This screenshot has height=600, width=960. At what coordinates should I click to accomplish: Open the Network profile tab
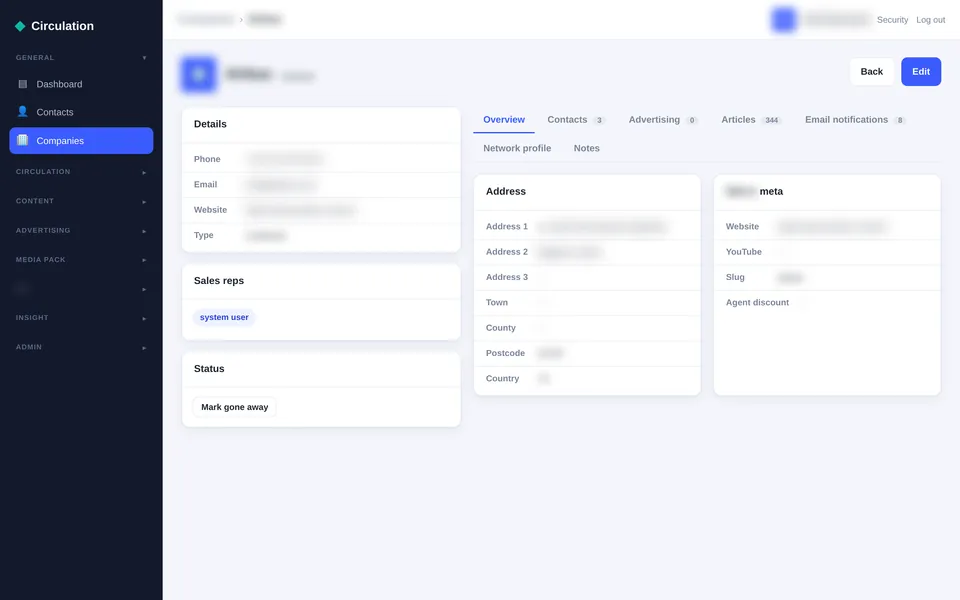pos(517,148)
